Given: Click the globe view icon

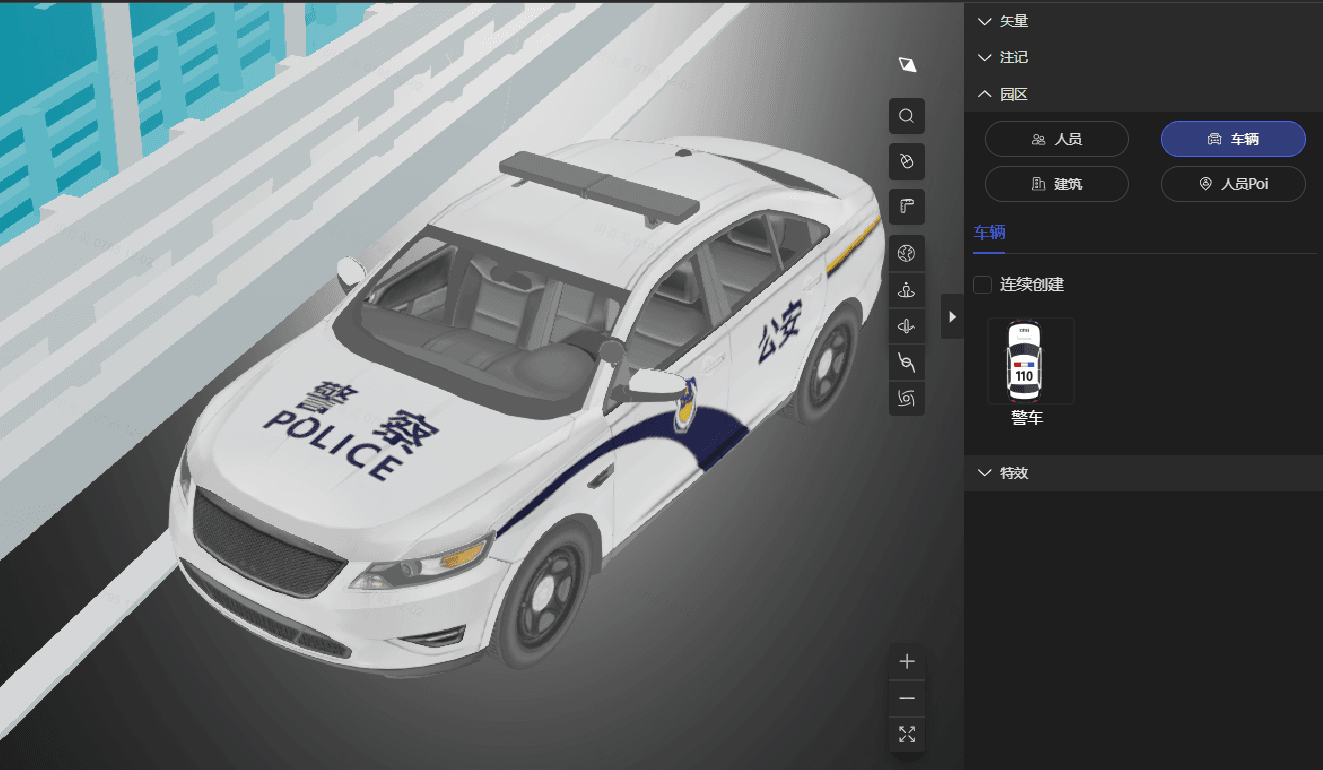Looking at the screenshot, I should point(907,254).
